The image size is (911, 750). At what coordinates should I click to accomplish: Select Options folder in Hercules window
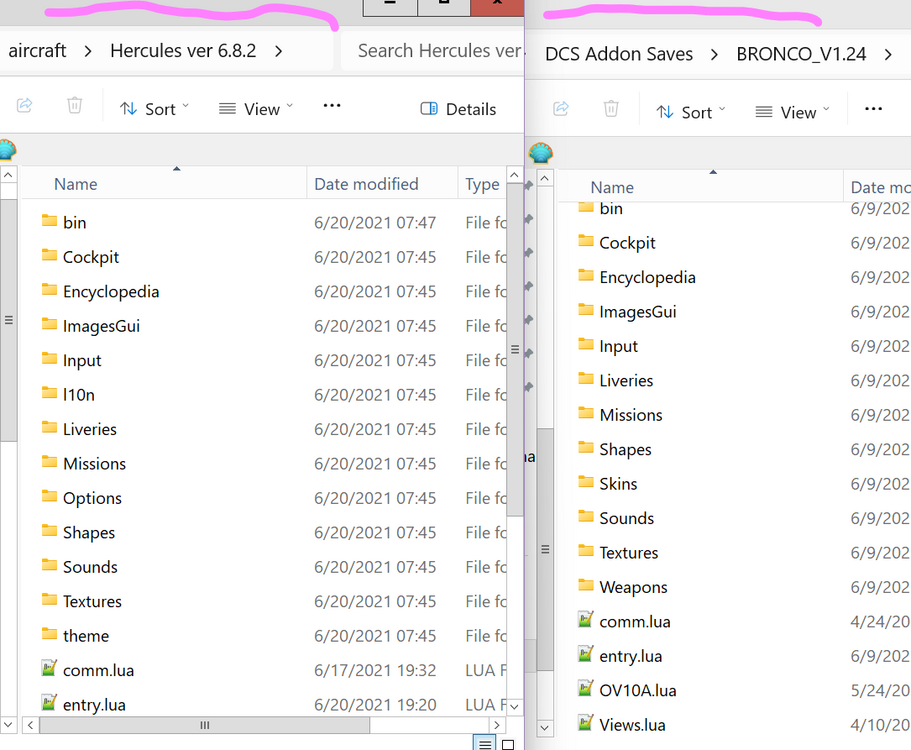[x=92, y=498]
